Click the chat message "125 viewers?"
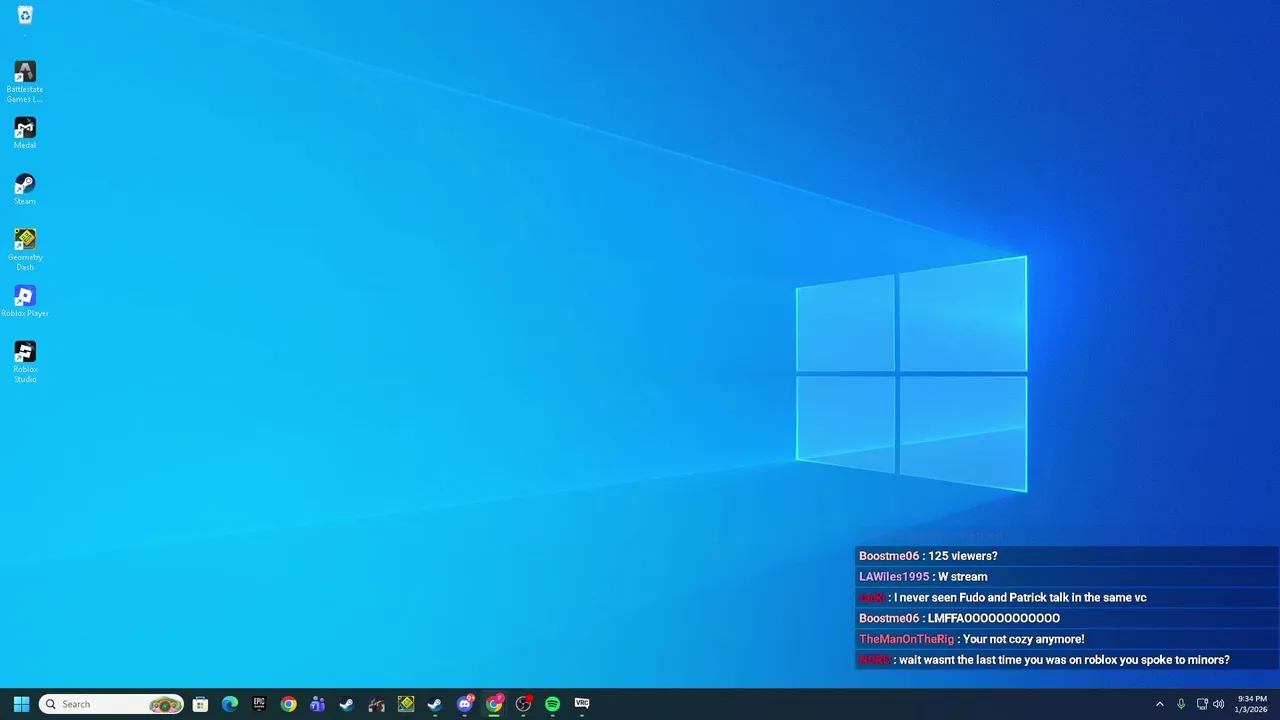Image resolution: width=1280 pixels, height=720 pixels. pos(963,556)
